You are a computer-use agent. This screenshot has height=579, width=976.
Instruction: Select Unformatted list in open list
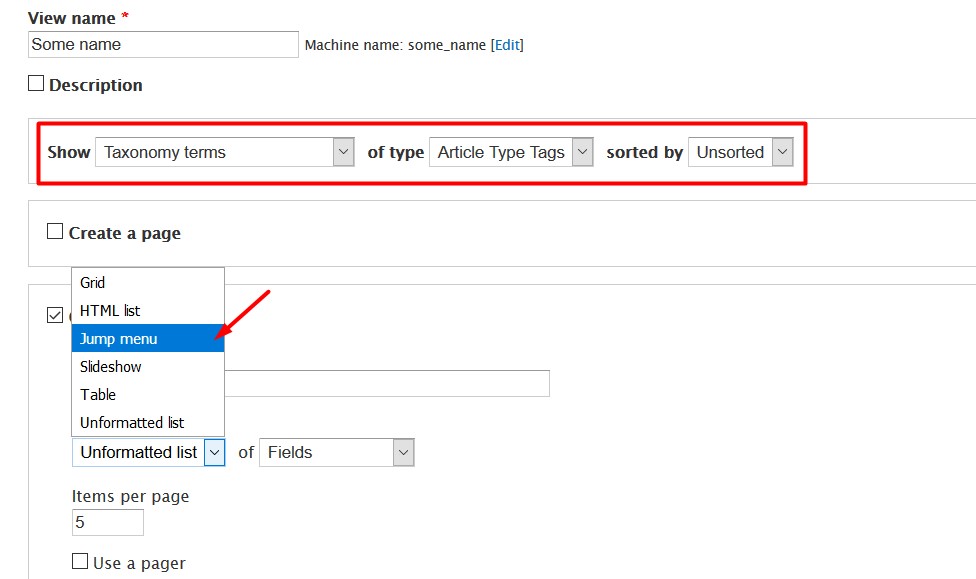pyautogui.click(x=148, y=423)
